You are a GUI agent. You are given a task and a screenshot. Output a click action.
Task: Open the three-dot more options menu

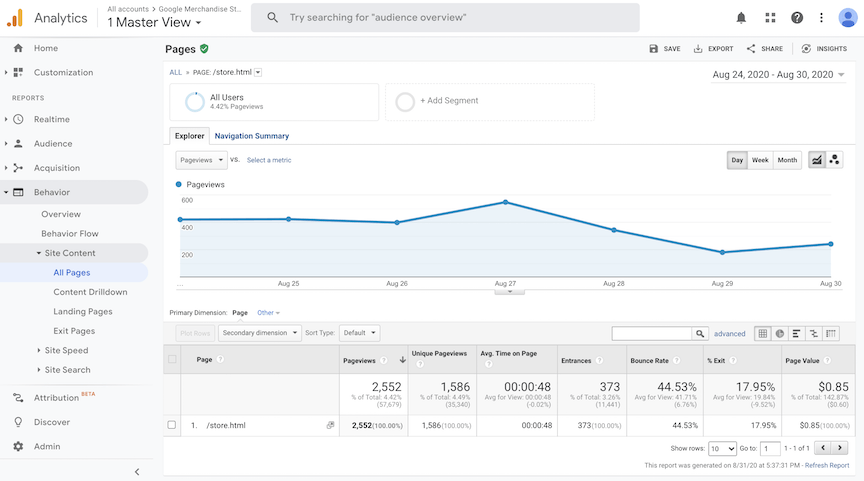coord(822,18)
